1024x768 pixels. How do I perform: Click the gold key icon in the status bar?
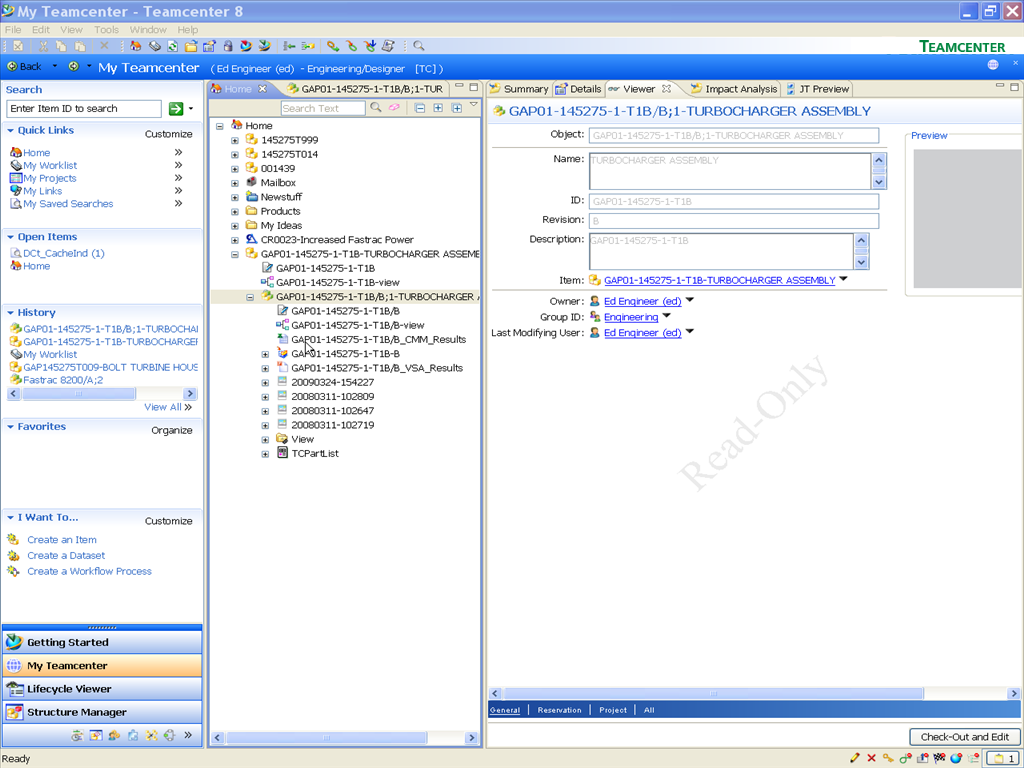tap(888, 758)
